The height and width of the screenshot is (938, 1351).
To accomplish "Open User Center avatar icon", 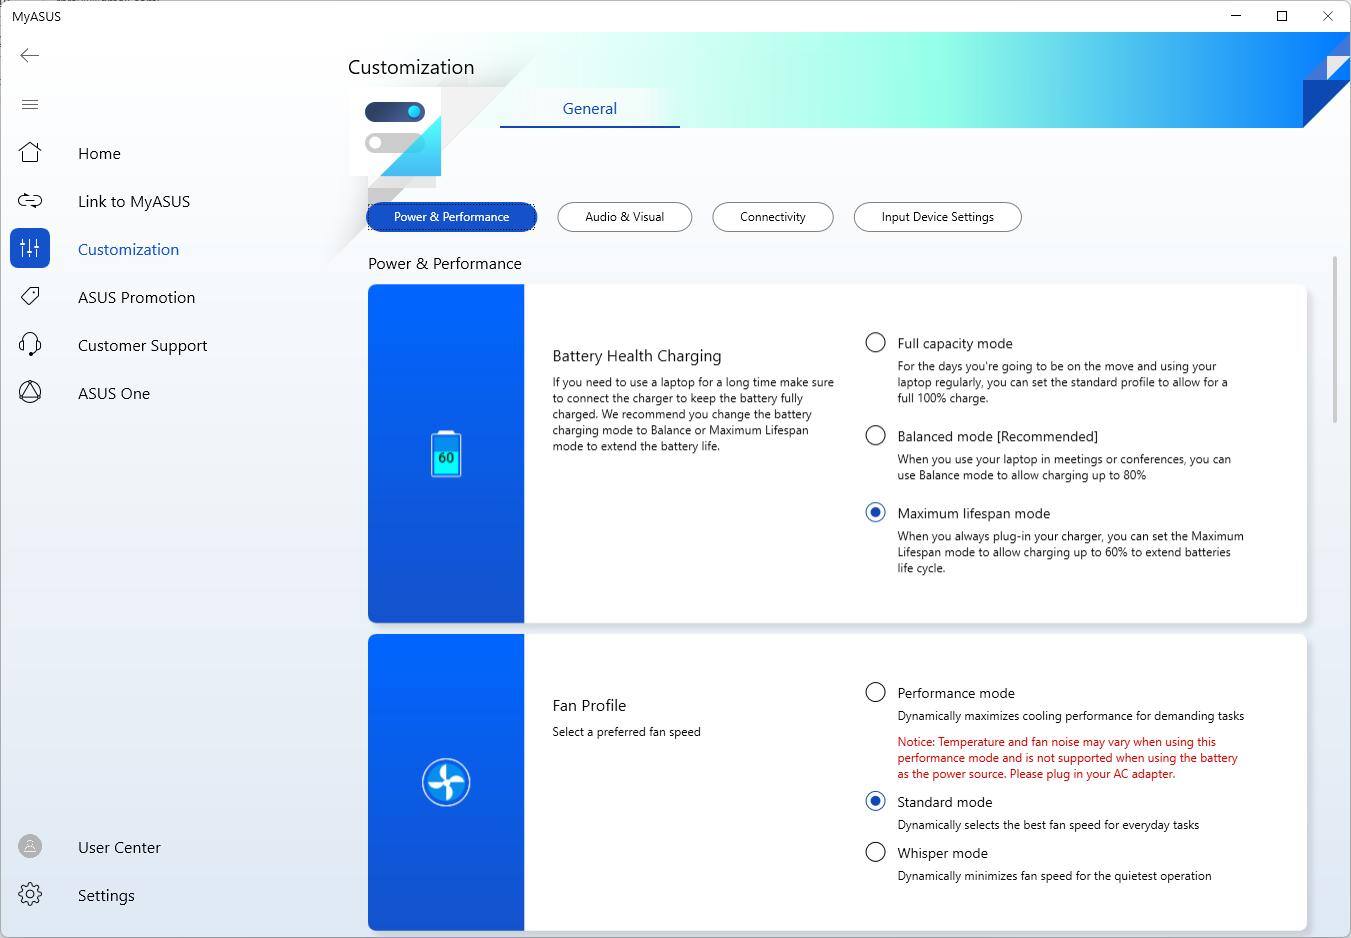I will [30, 847].
